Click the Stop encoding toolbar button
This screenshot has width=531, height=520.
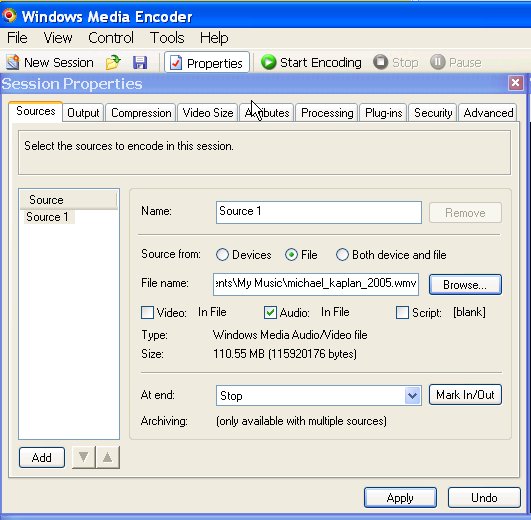click(x=396, y=63)
